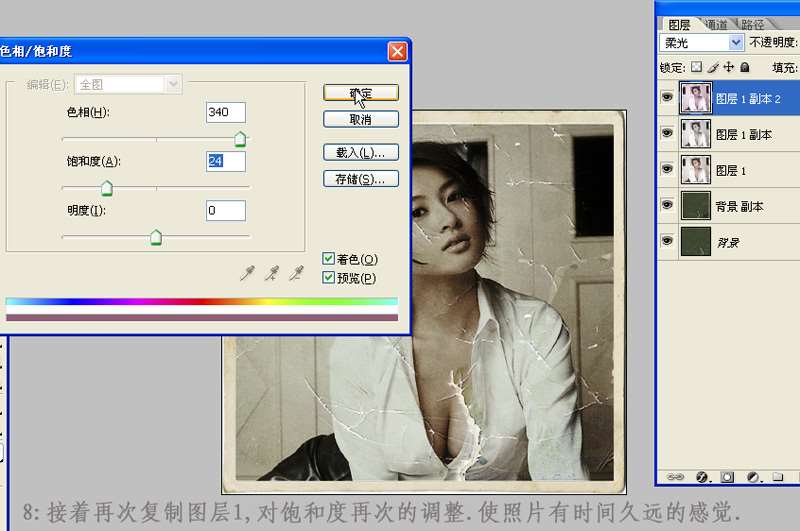
Task: Hide the 图层 1 副本 2 layer
Action: (667, 98)
